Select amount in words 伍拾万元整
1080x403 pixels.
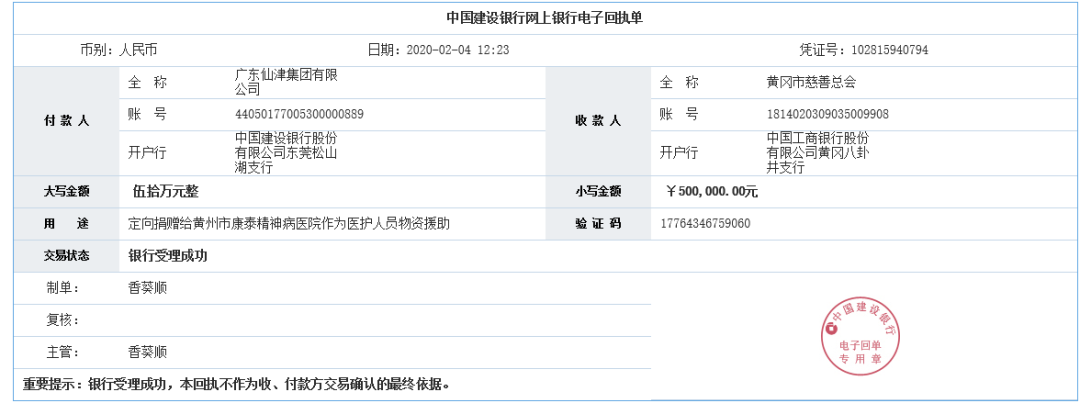pos(165,192)
